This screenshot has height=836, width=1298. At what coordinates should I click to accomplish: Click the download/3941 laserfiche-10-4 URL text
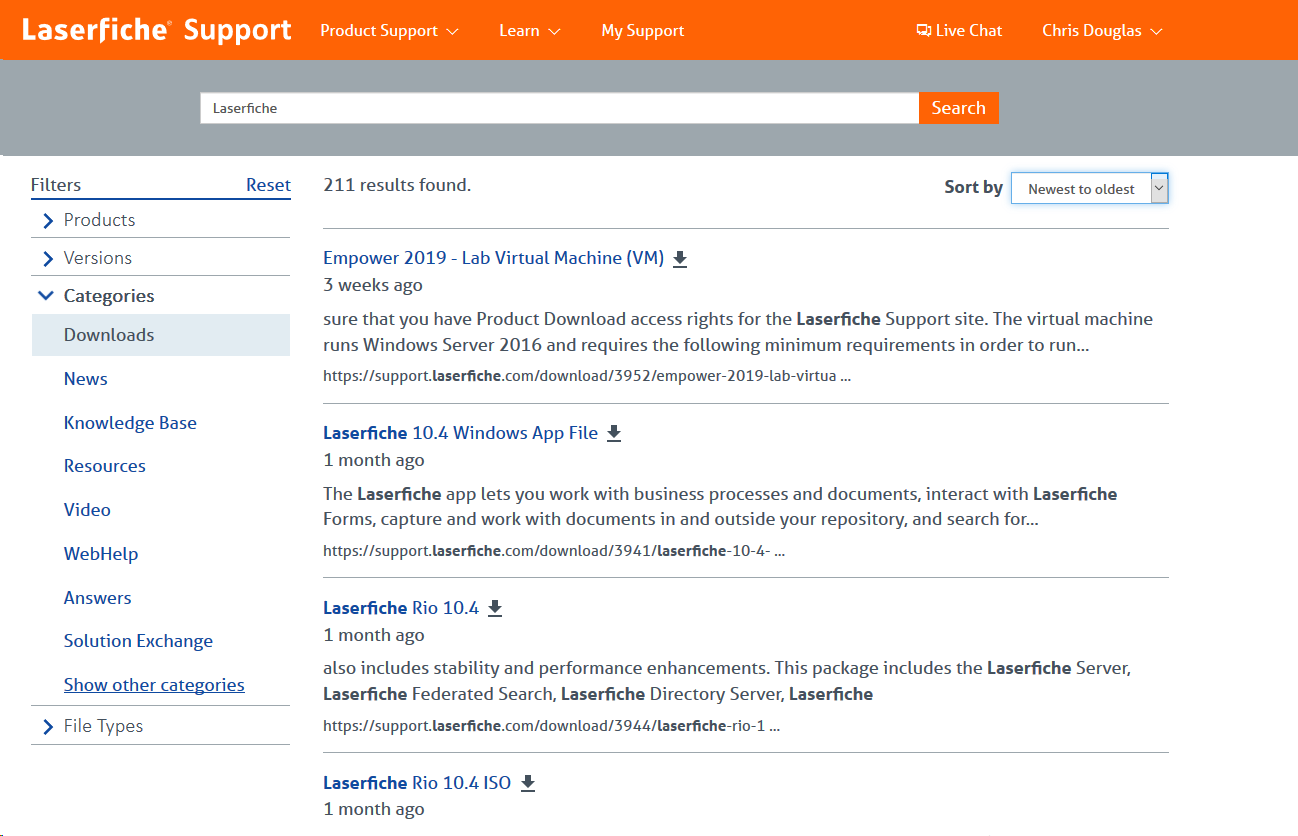tap(554, 551)
